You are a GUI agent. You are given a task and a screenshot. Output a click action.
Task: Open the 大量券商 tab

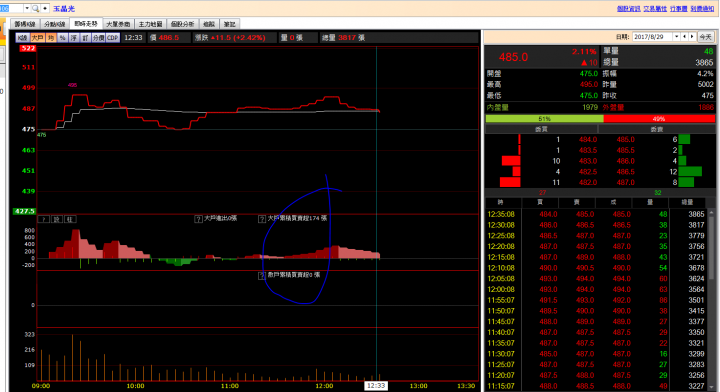click(x=118, y=24)
